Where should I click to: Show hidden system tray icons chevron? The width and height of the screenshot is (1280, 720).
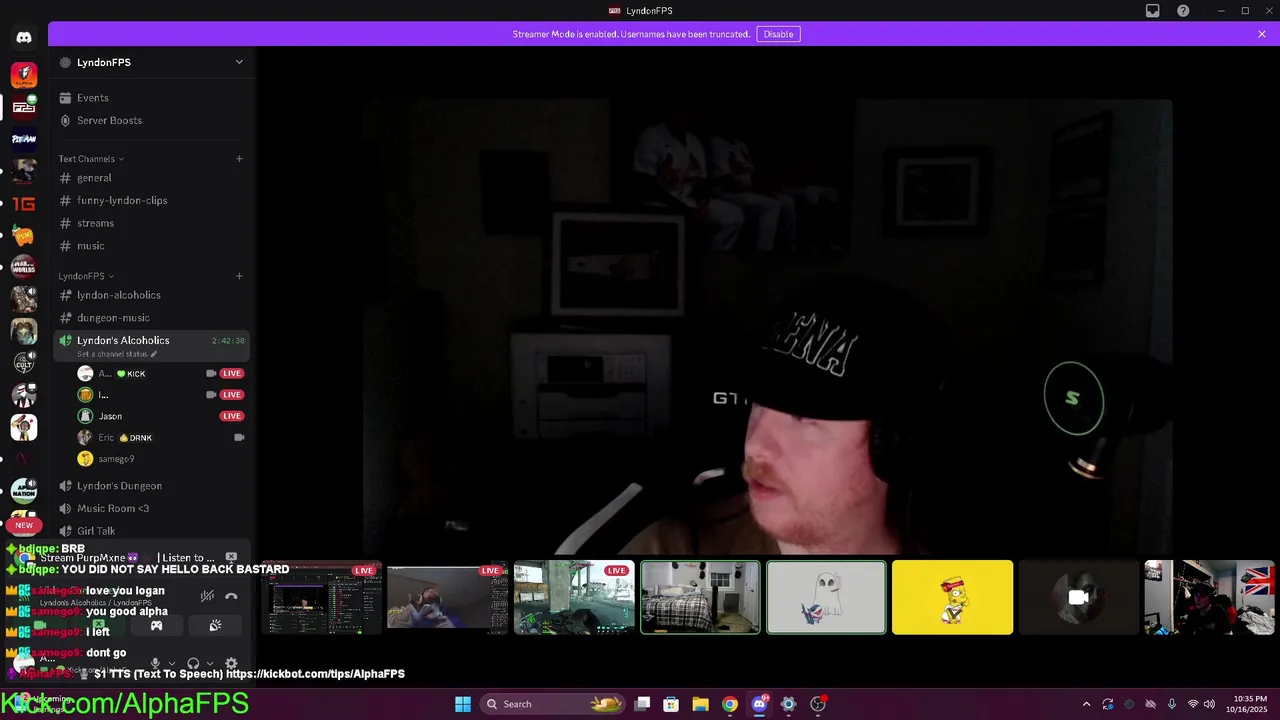(1087, 704)
